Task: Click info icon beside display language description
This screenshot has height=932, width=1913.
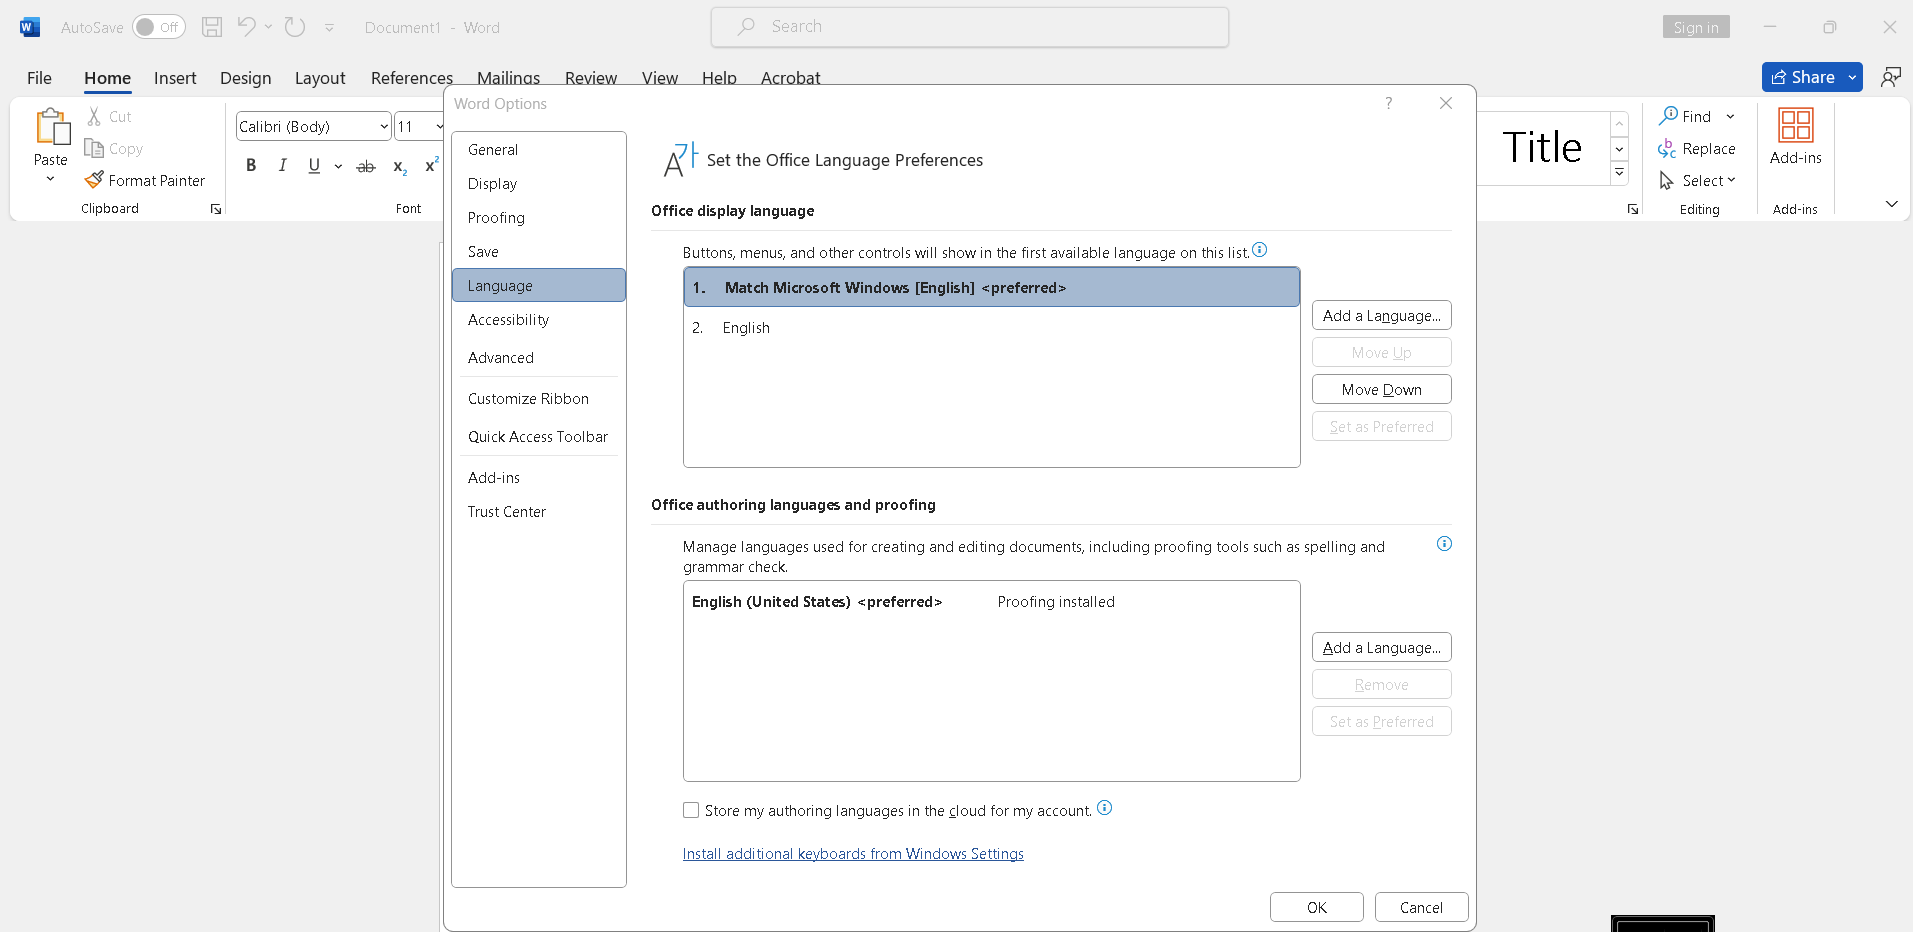Action: click(x=1260, y=250)
